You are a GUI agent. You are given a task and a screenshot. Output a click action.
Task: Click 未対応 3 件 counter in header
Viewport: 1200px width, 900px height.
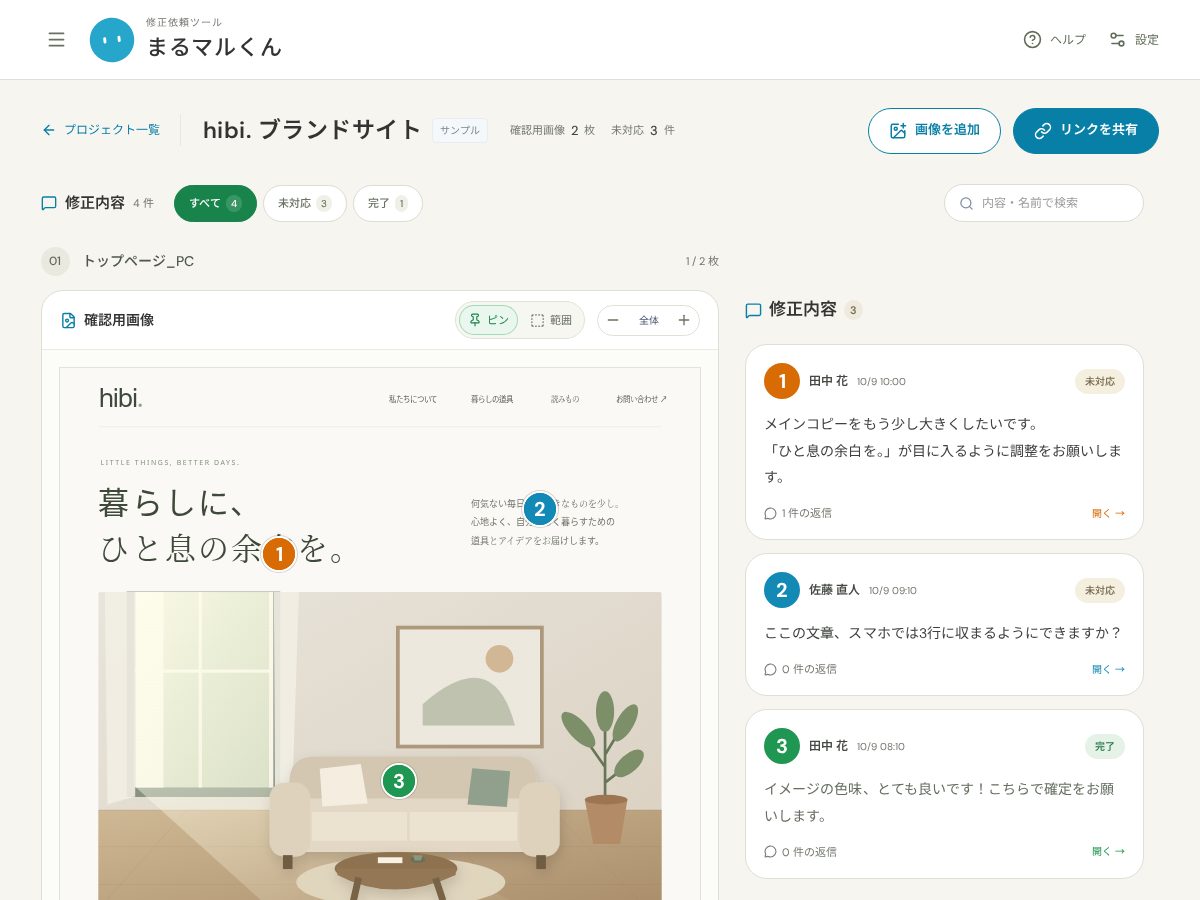tap(643, 130)
